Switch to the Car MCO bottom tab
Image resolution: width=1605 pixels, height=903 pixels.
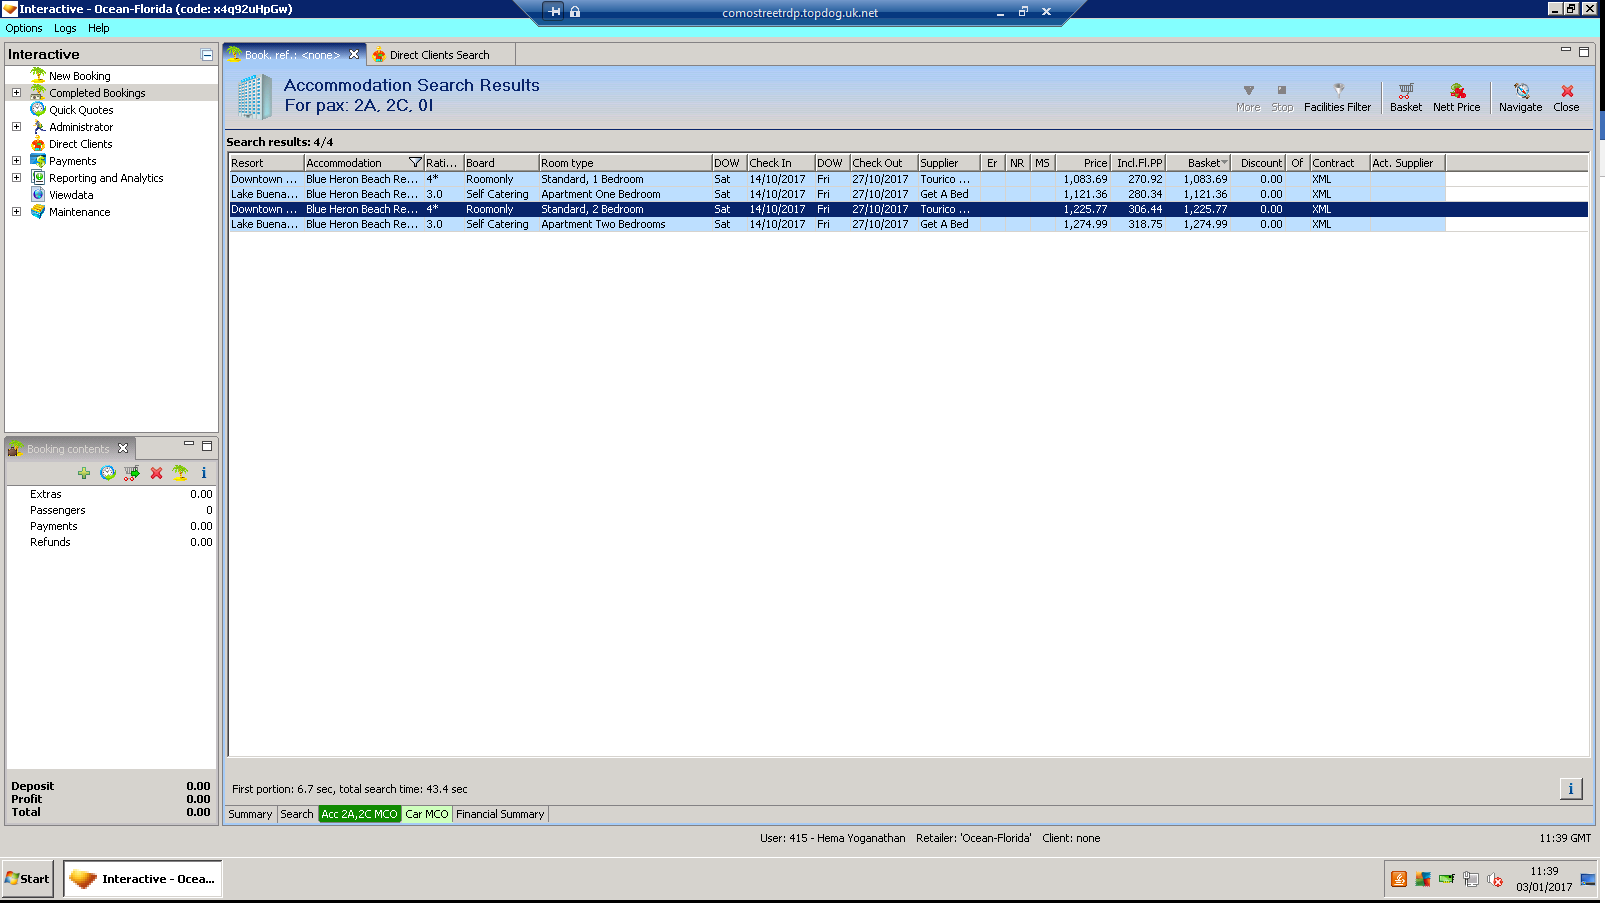pos(427,814)
